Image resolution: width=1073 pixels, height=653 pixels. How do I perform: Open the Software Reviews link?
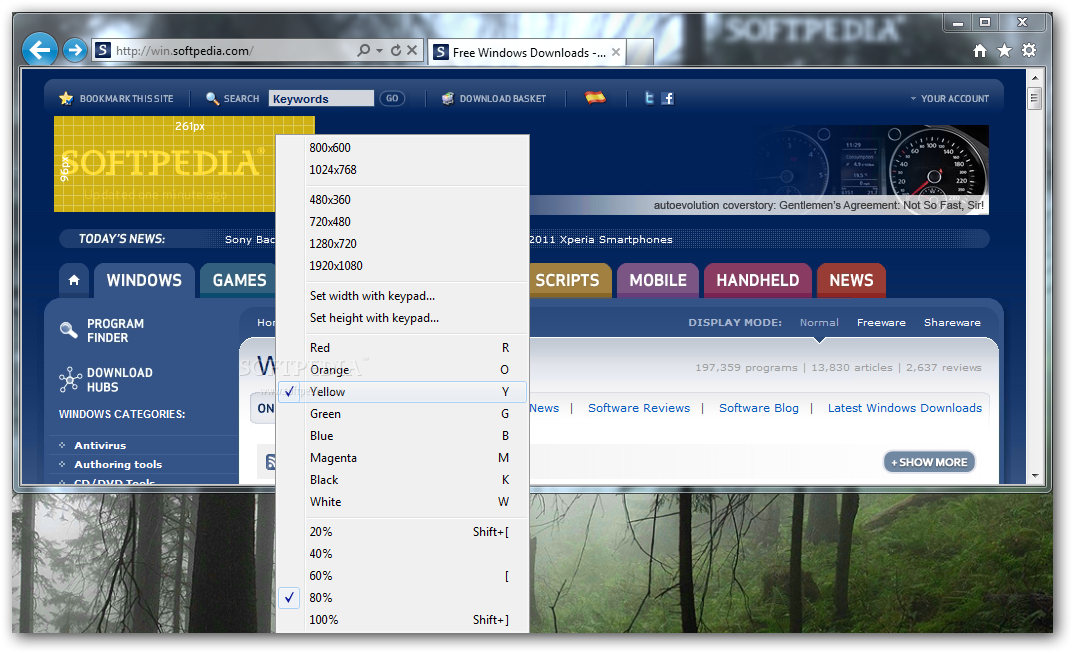(x=639, y=408)
